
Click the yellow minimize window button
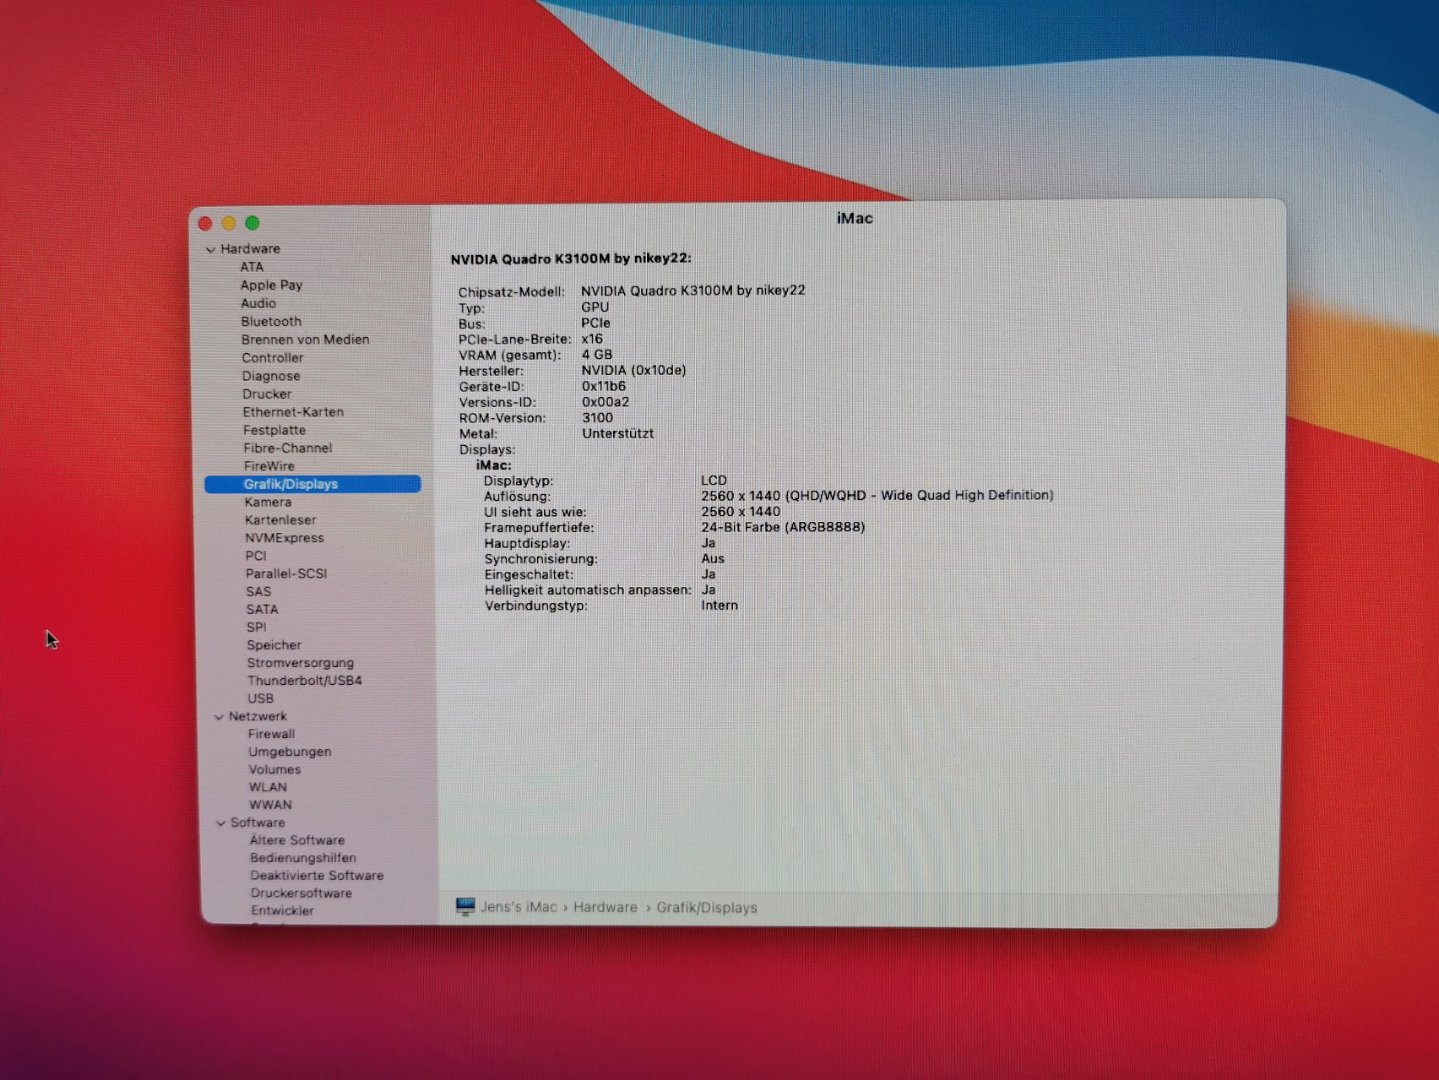coord(229,223)
